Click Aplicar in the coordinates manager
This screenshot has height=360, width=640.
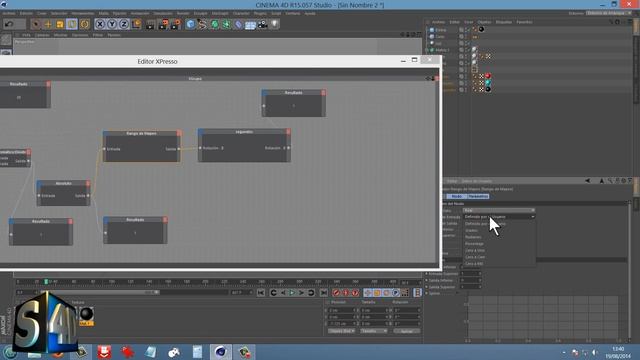tap(407, 331)
